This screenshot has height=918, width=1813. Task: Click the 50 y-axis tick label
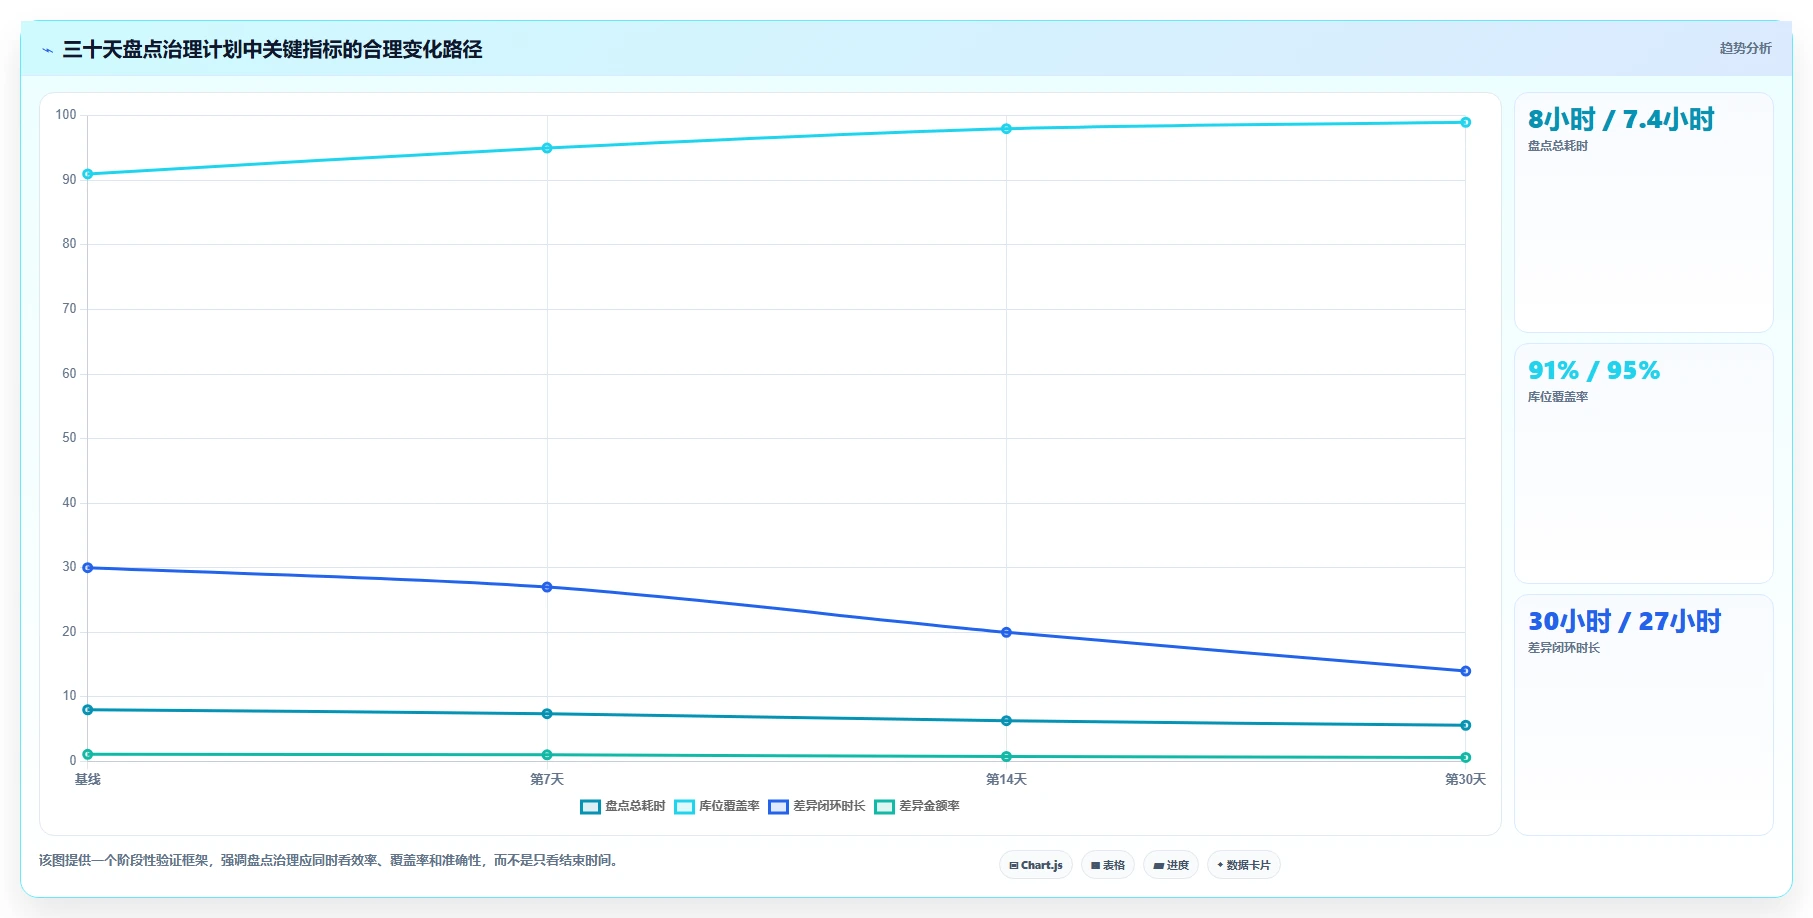pyautogui.click(x=69, y=438)
